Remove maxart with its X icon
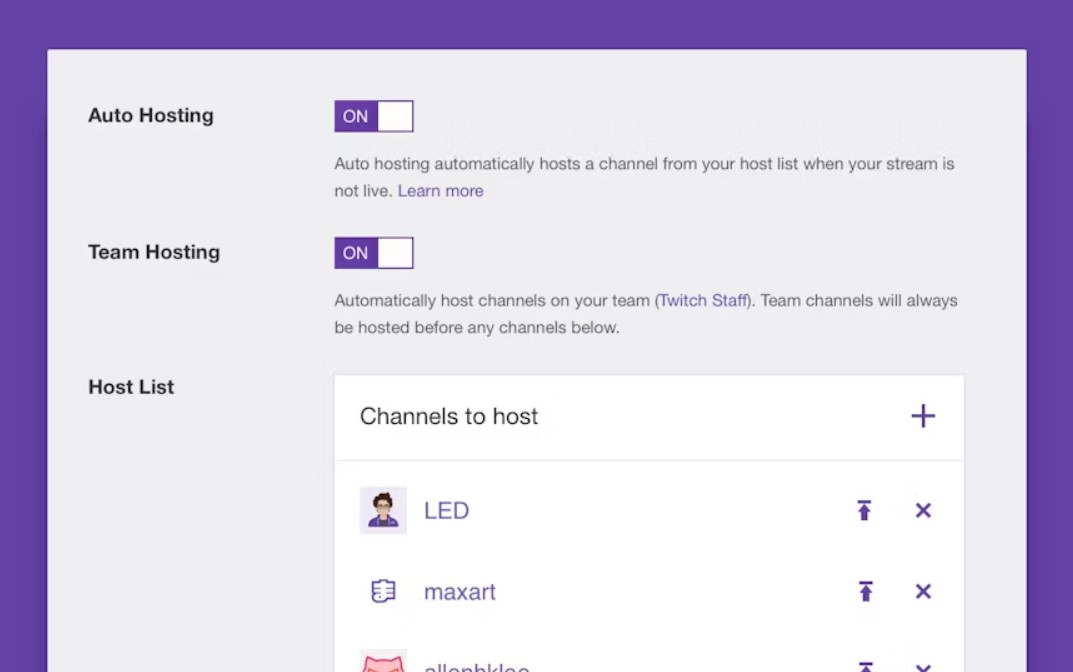This screenshot has width=1073, height=672. coord(923,591)
